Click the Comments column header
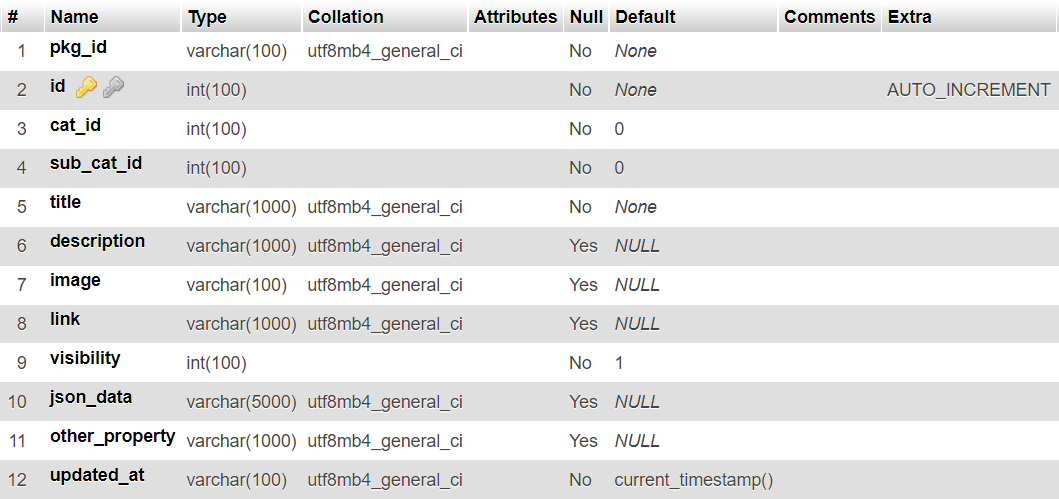 829,17
